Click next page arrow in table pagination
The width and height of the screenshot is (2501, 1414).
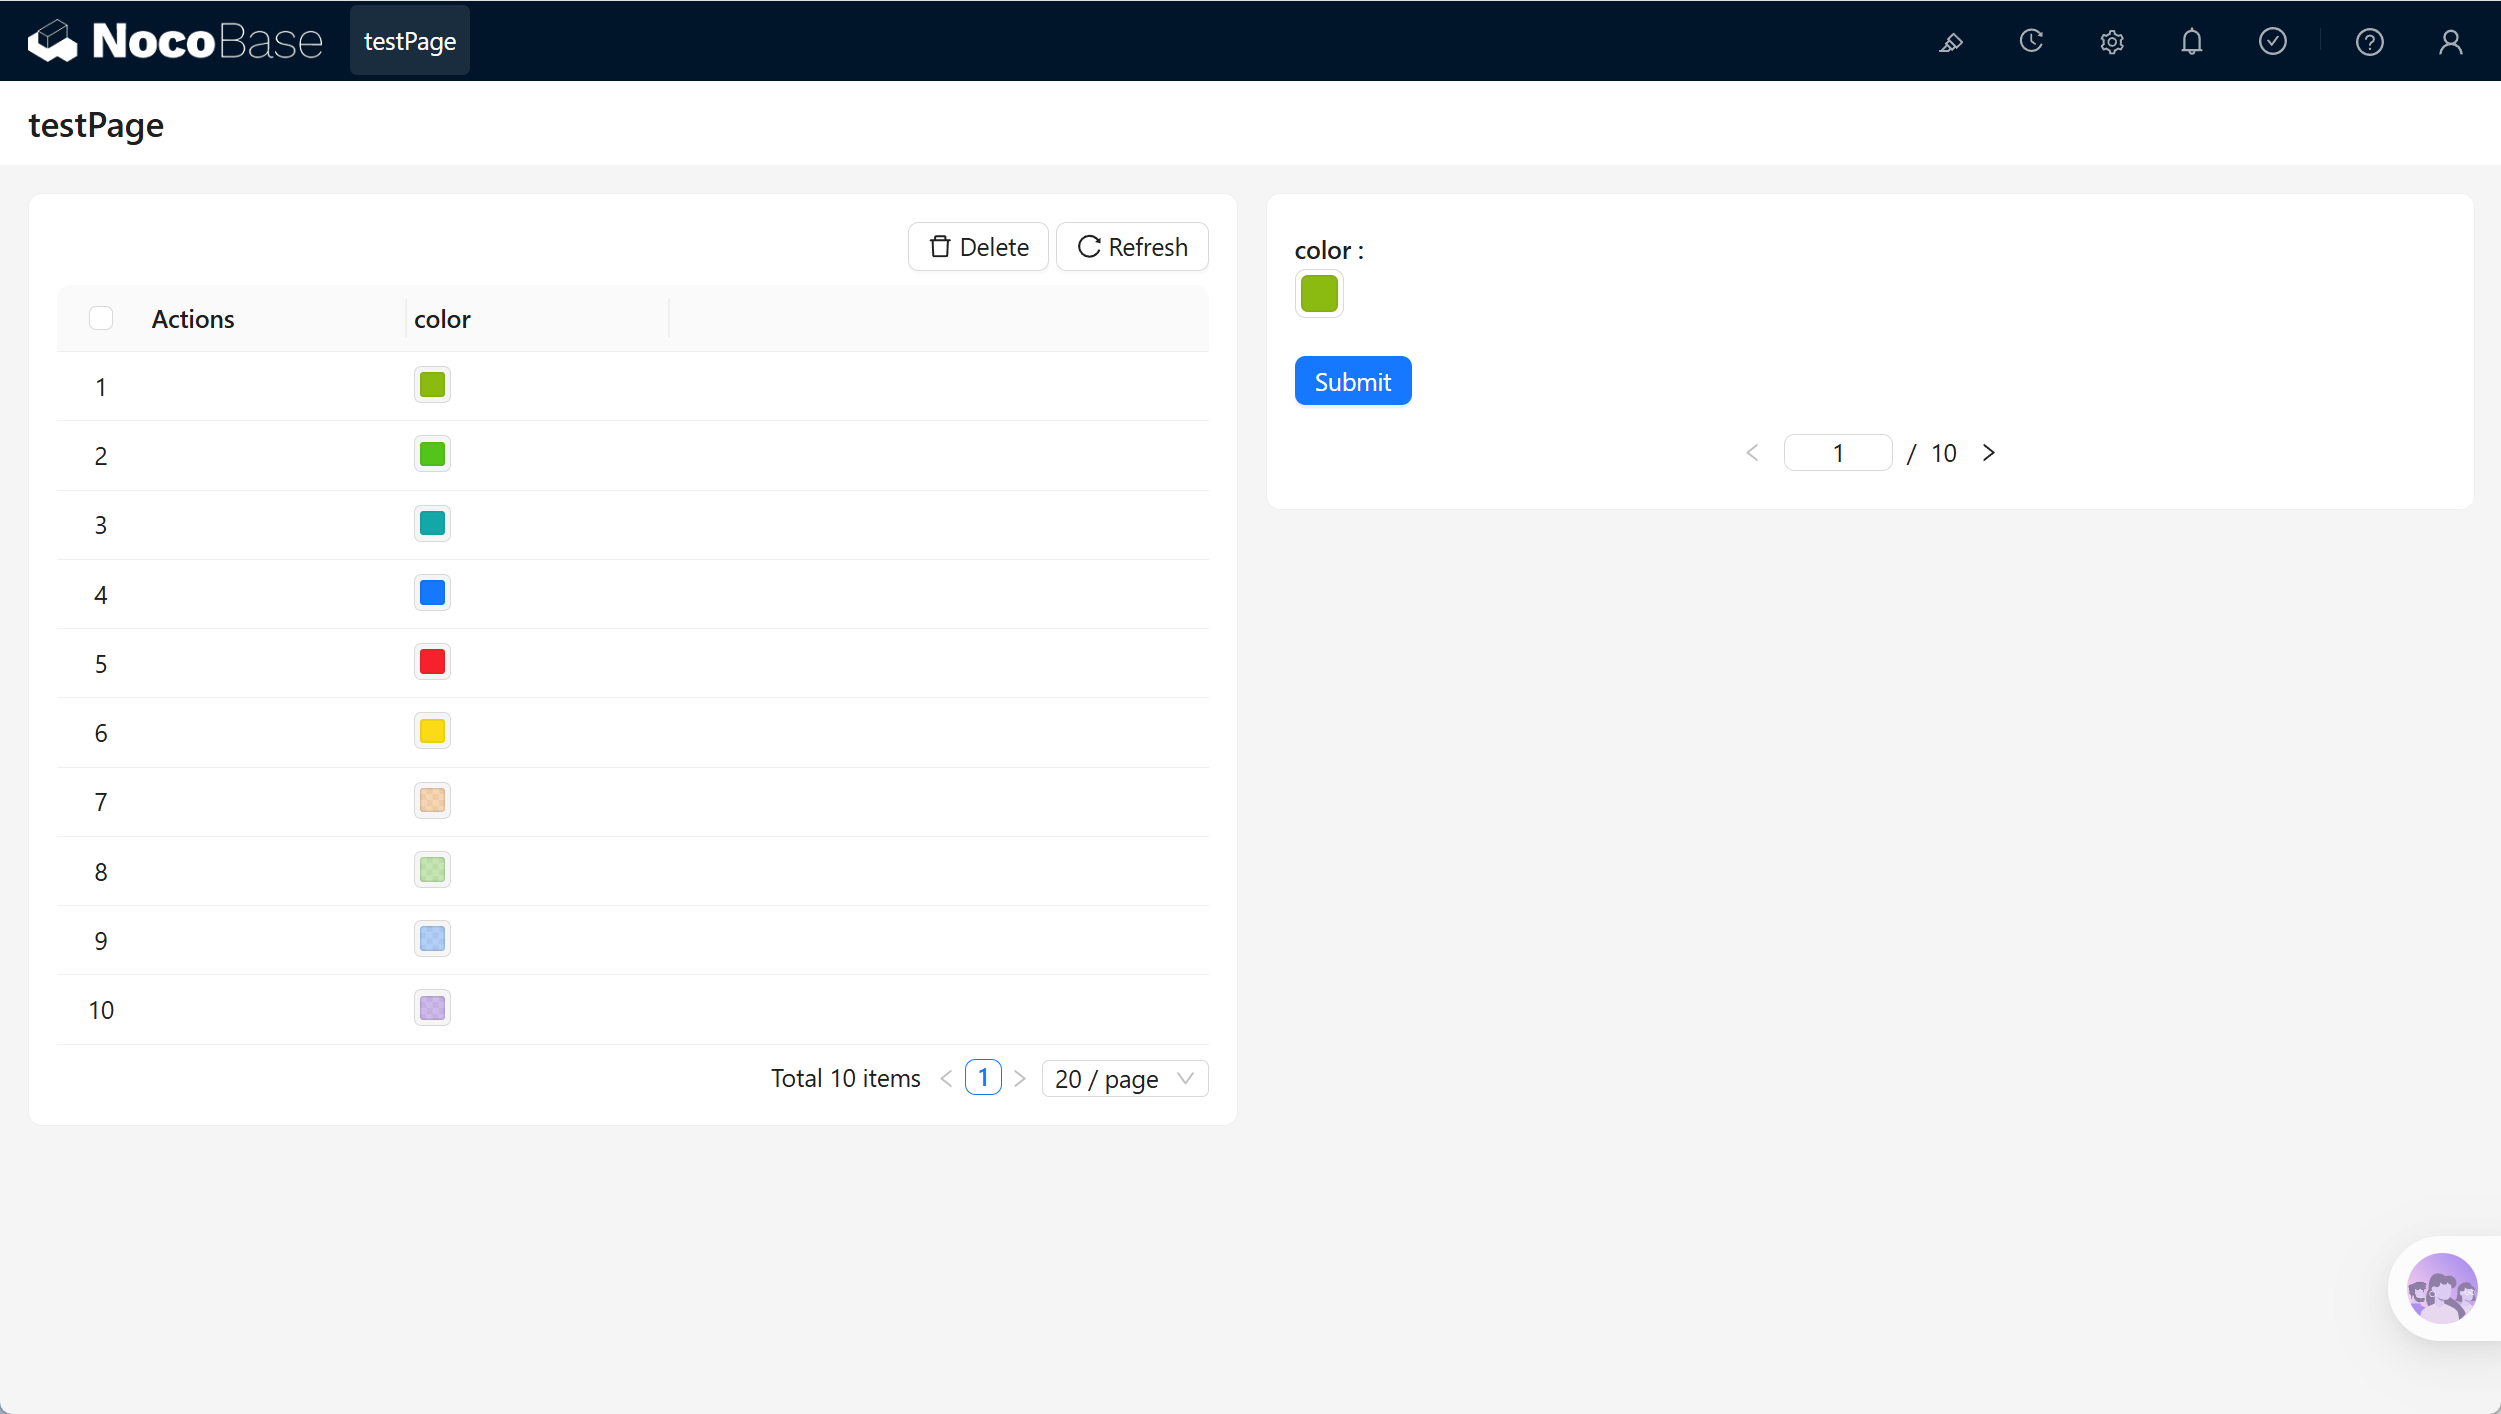[x=1020, y=1079]
